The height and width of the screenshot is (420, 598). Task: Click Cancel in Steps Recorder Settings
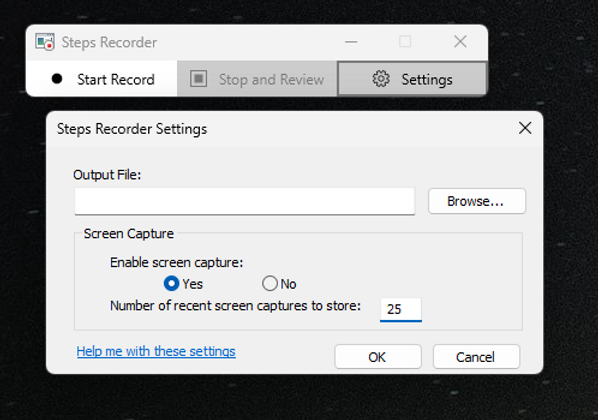[476, 357]
